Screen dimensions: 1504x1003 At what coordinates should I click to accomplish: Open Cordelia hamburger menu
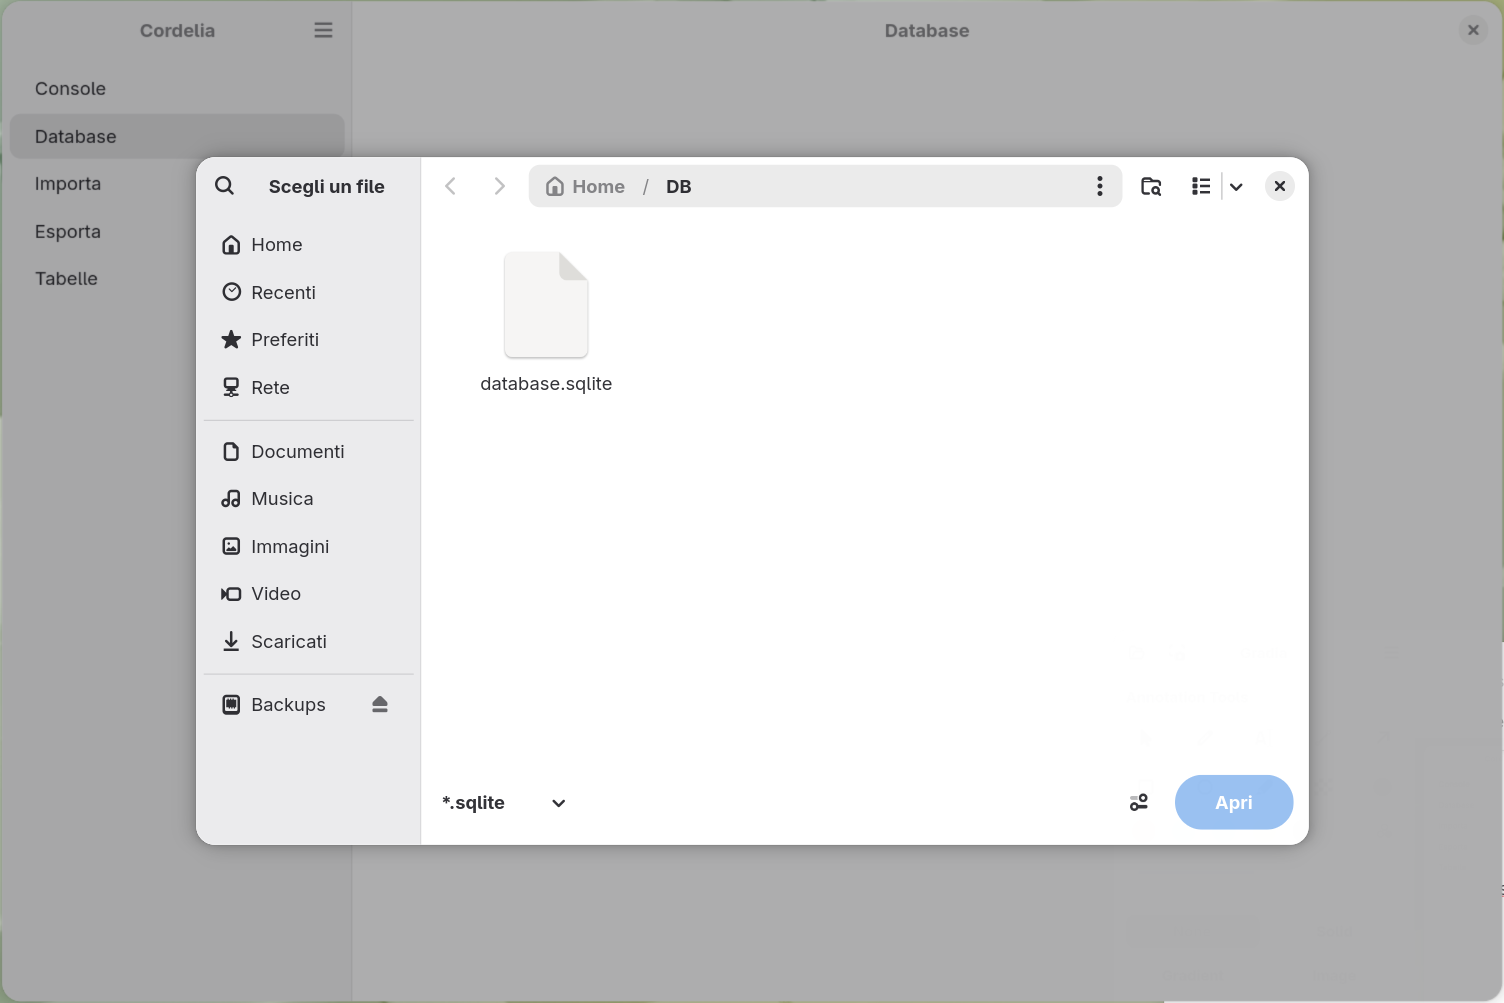pyautogui.click(x=323, y=30)
